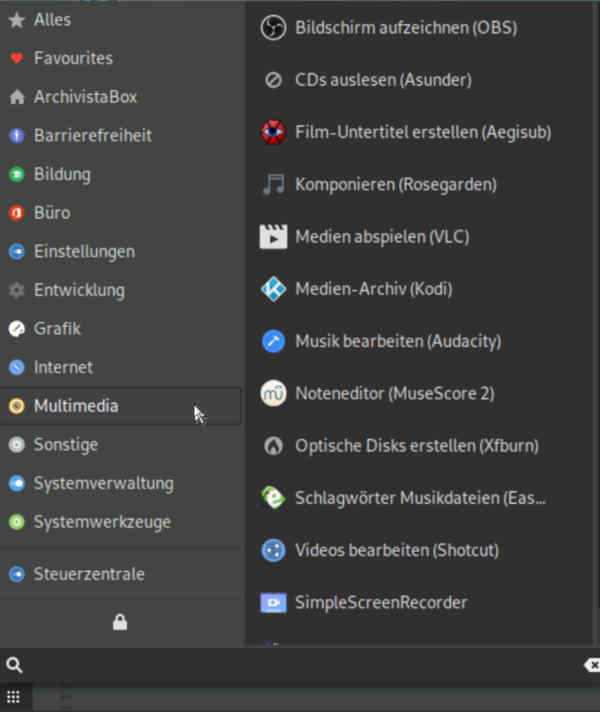Click the search magnifier icon
Viewport: 600px width, 712px height.
pos(14,665)
